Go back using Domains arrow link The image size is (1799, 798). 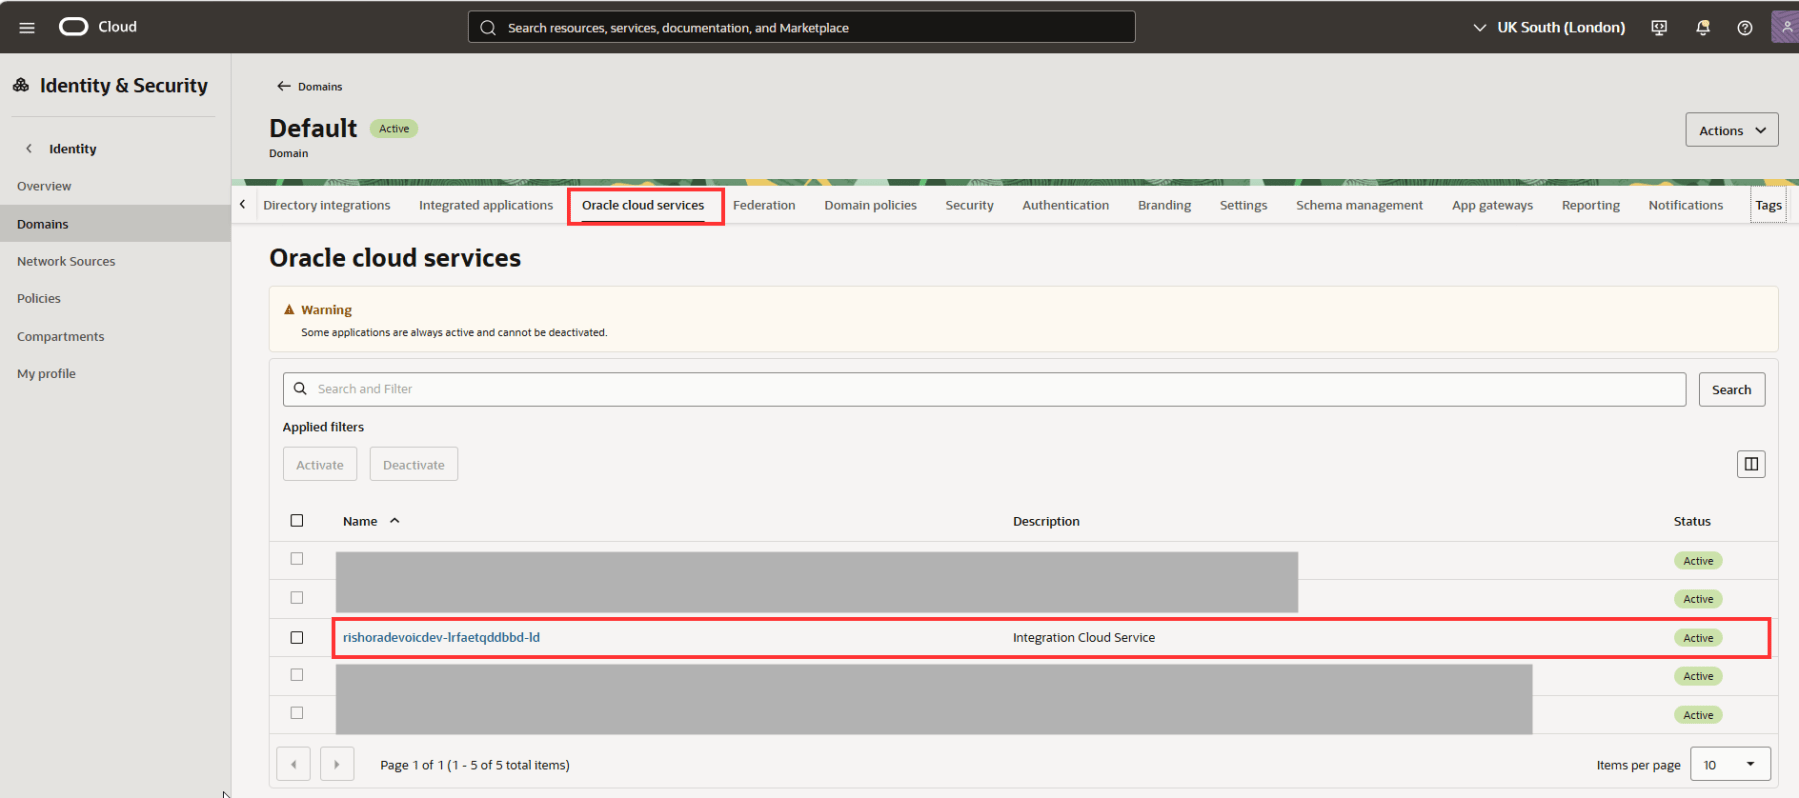(x=310, y=87)
